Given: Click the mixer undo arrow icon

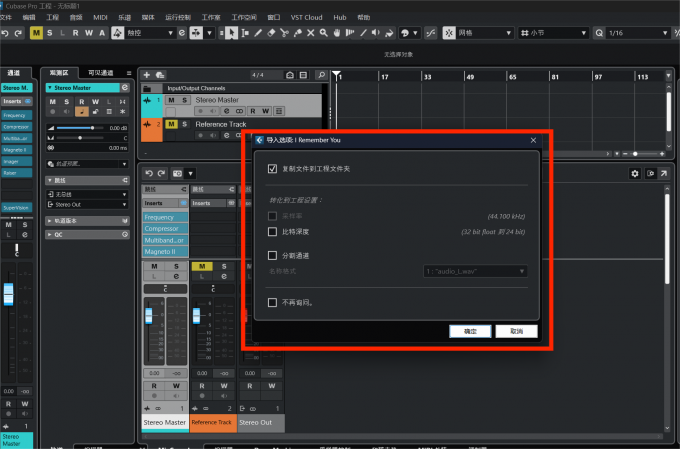Looking at the screenshot, I should tap(149, 174).
